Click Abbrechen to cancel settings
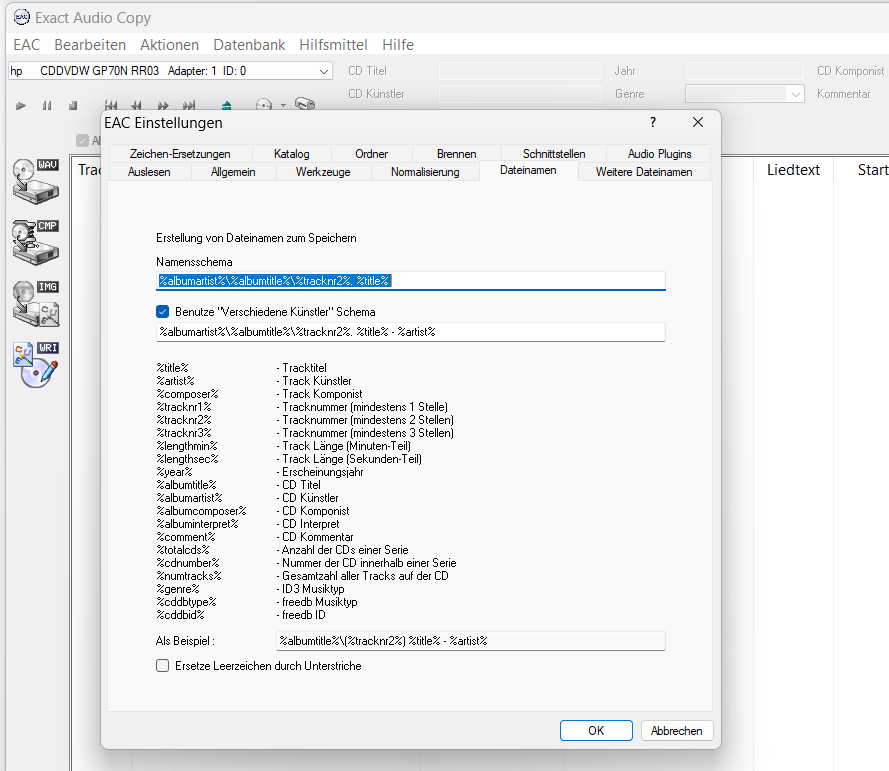889x771 pixels. tap(677, 731)
